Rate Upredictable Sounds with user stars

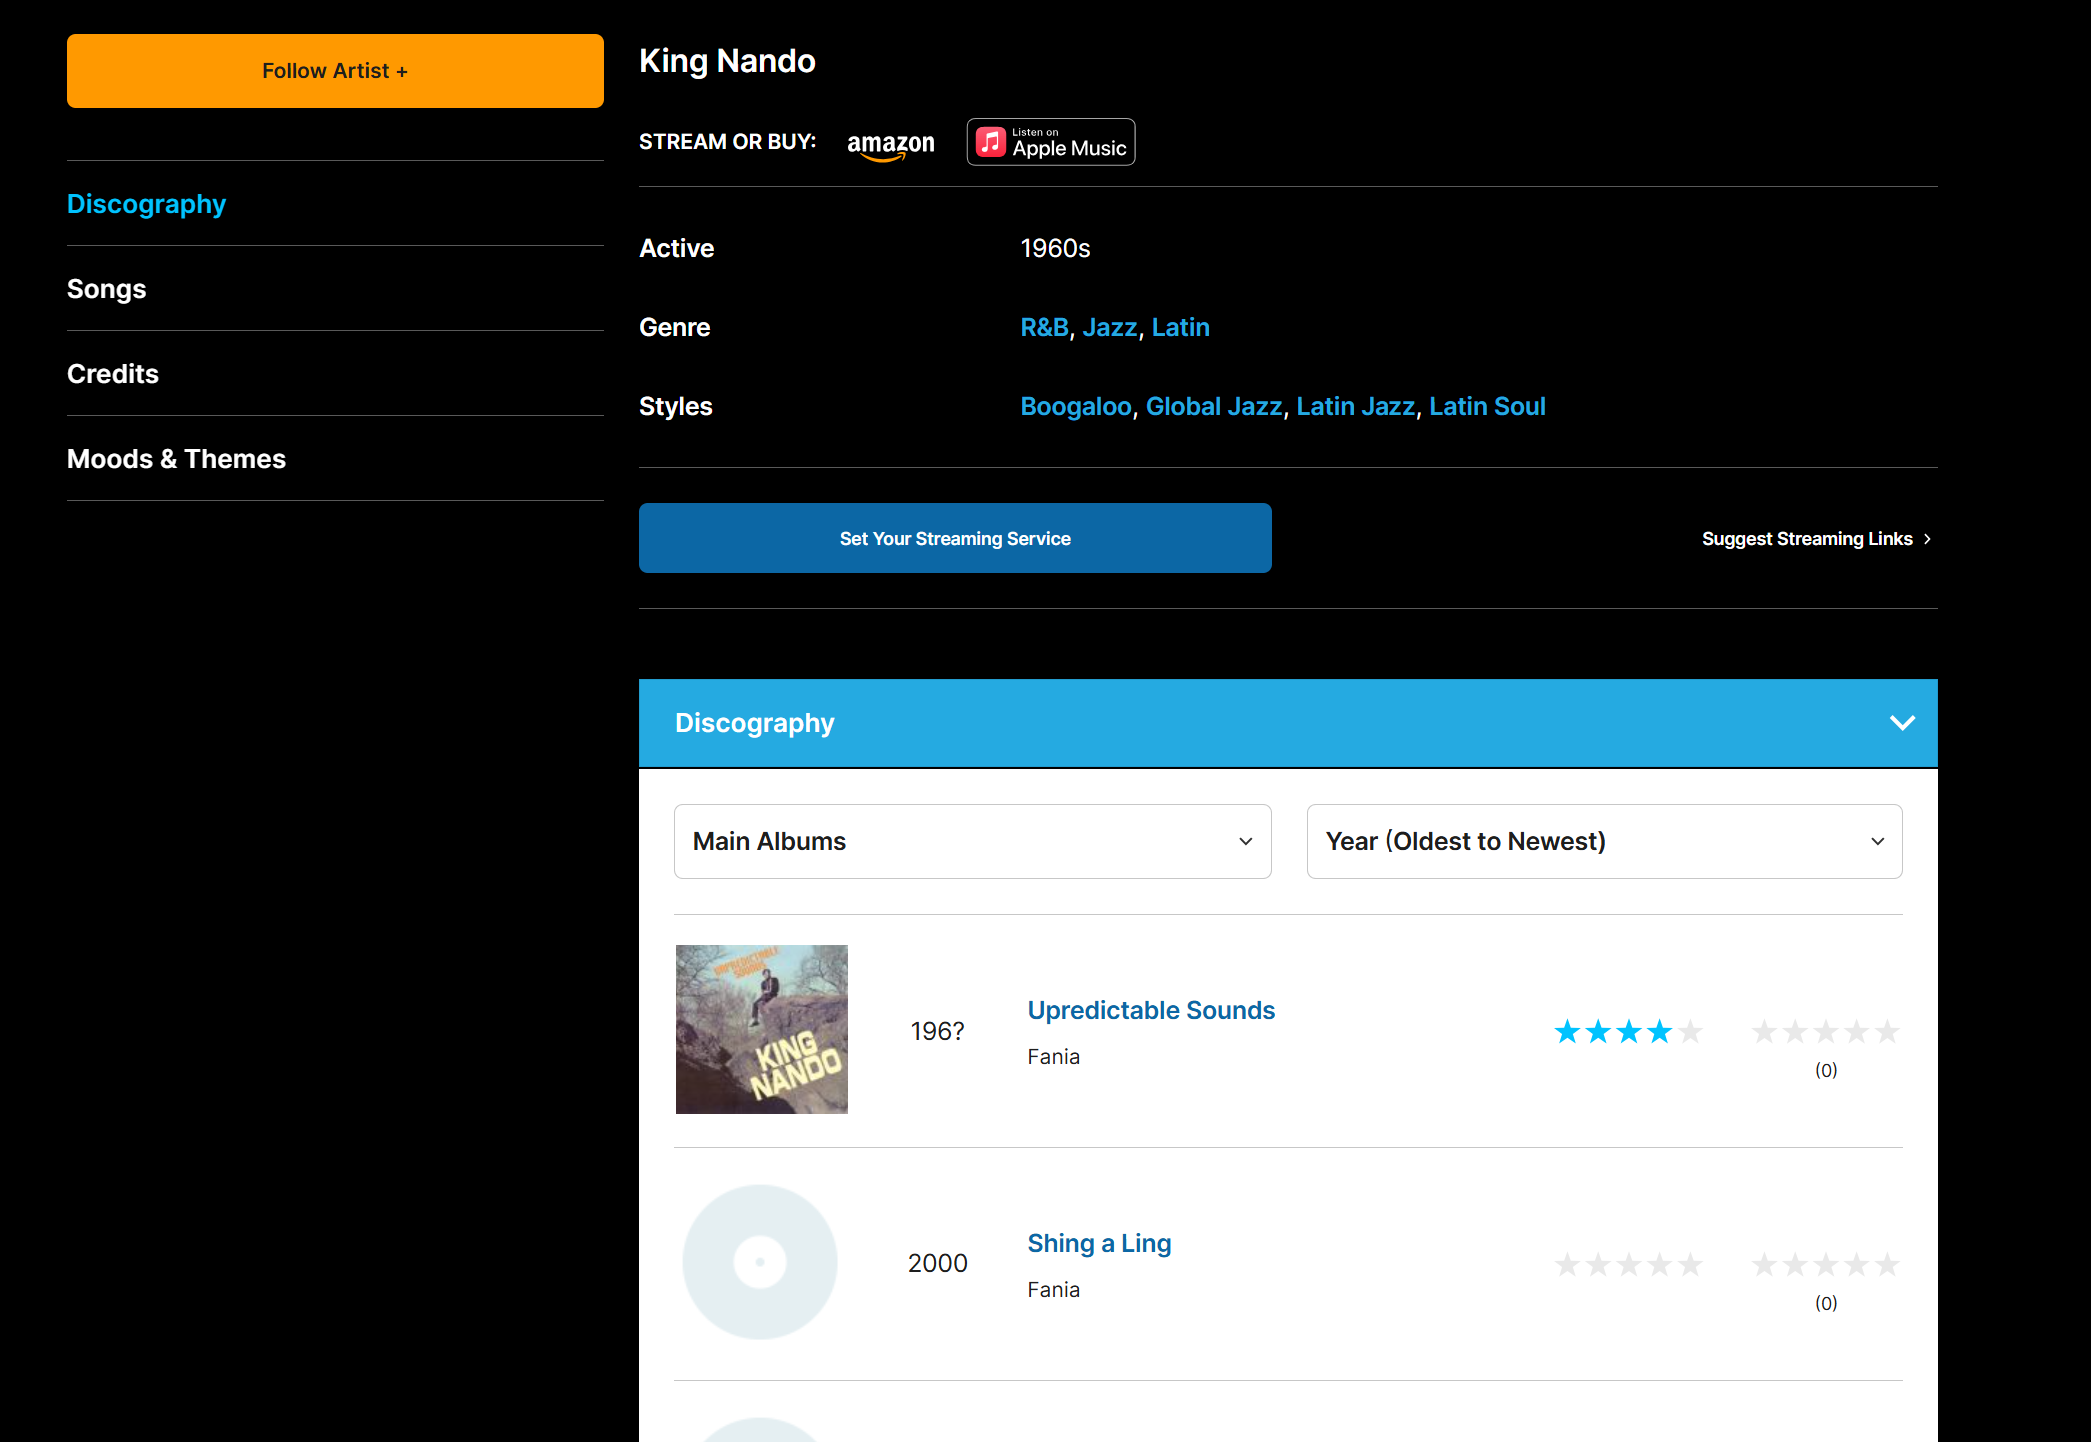[x=1825, y=1031]
